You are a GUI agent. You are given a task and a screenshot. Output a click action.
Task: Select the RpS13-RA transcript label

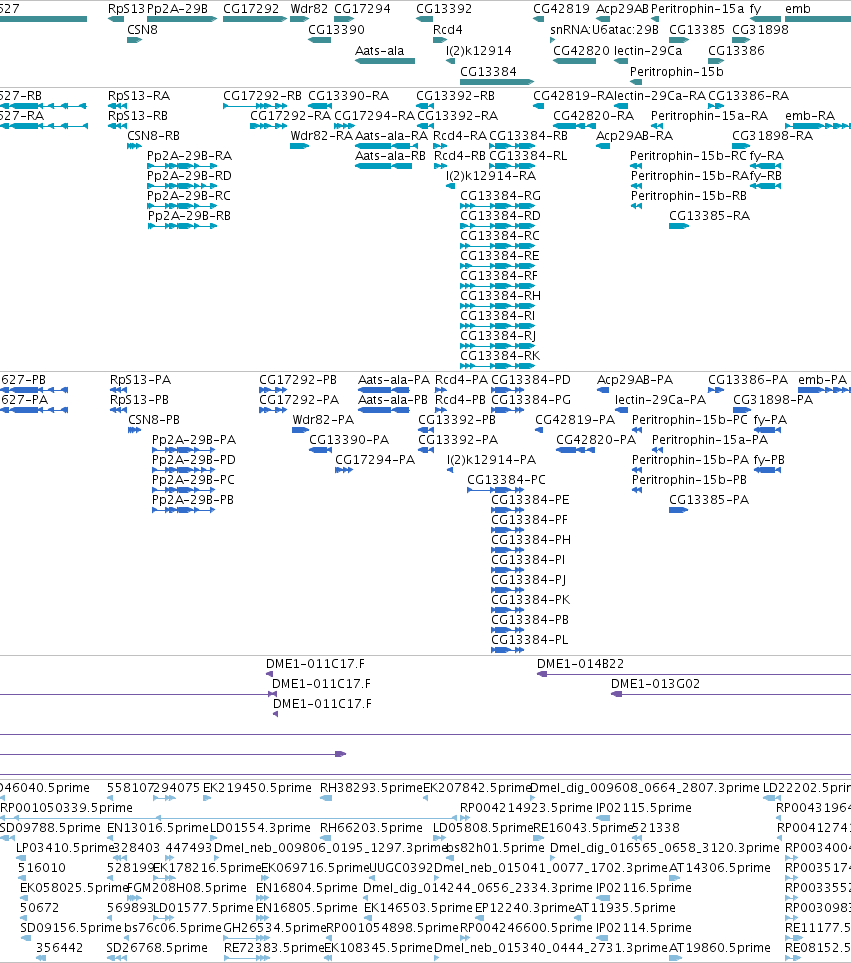(139, 95)
